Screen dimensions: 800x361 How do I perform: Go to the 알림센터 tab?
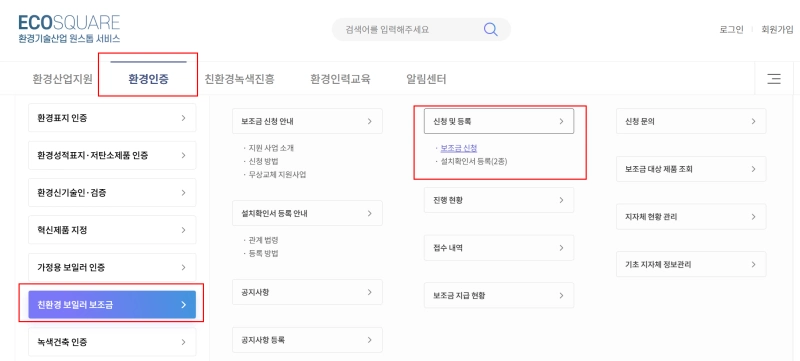coord(427,79)
